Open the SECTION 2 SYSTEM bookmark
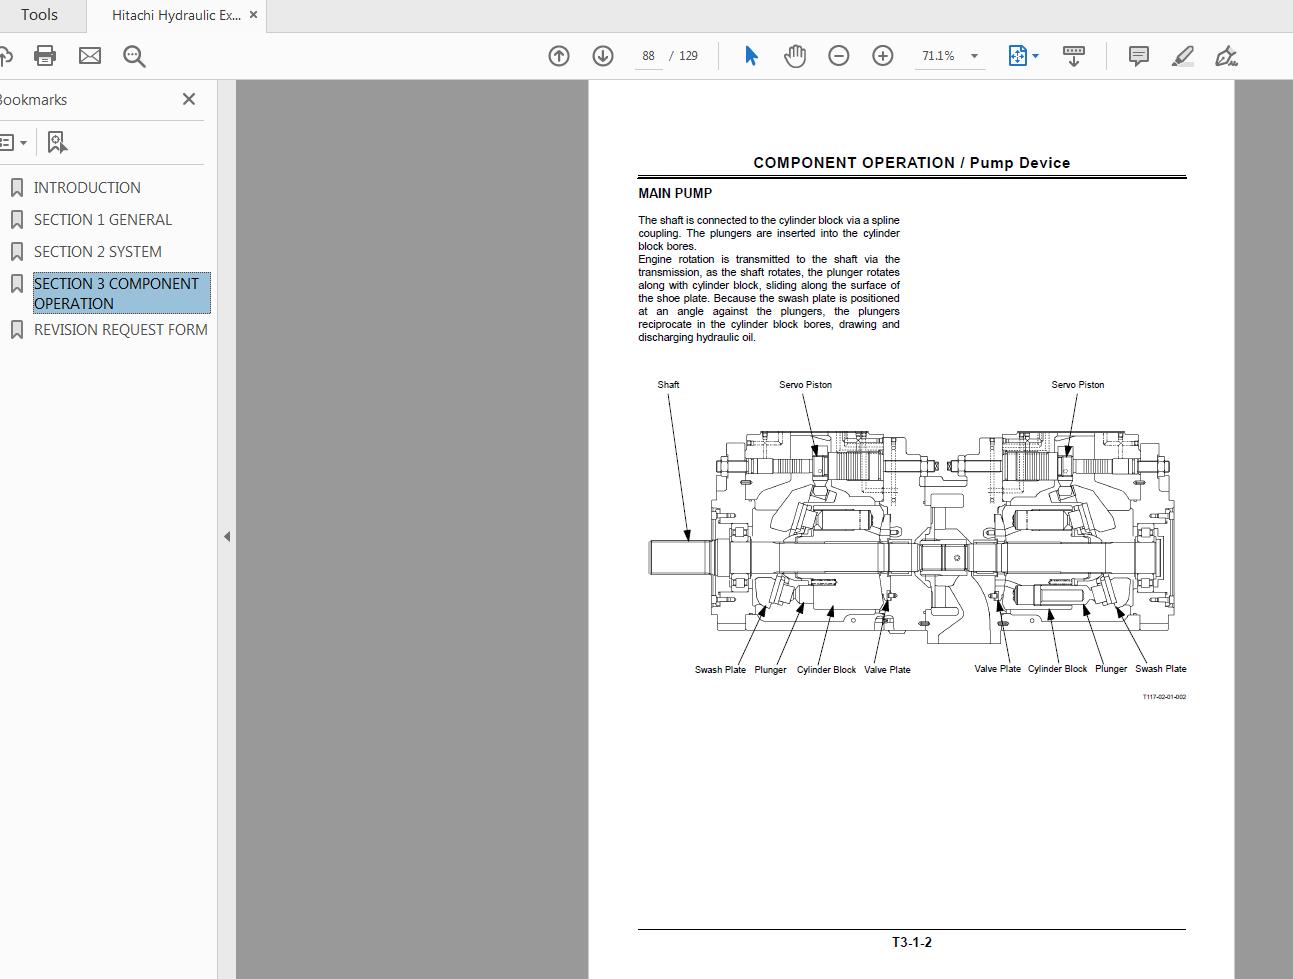Screen dimensions: 1293x979 pos(97,251)
